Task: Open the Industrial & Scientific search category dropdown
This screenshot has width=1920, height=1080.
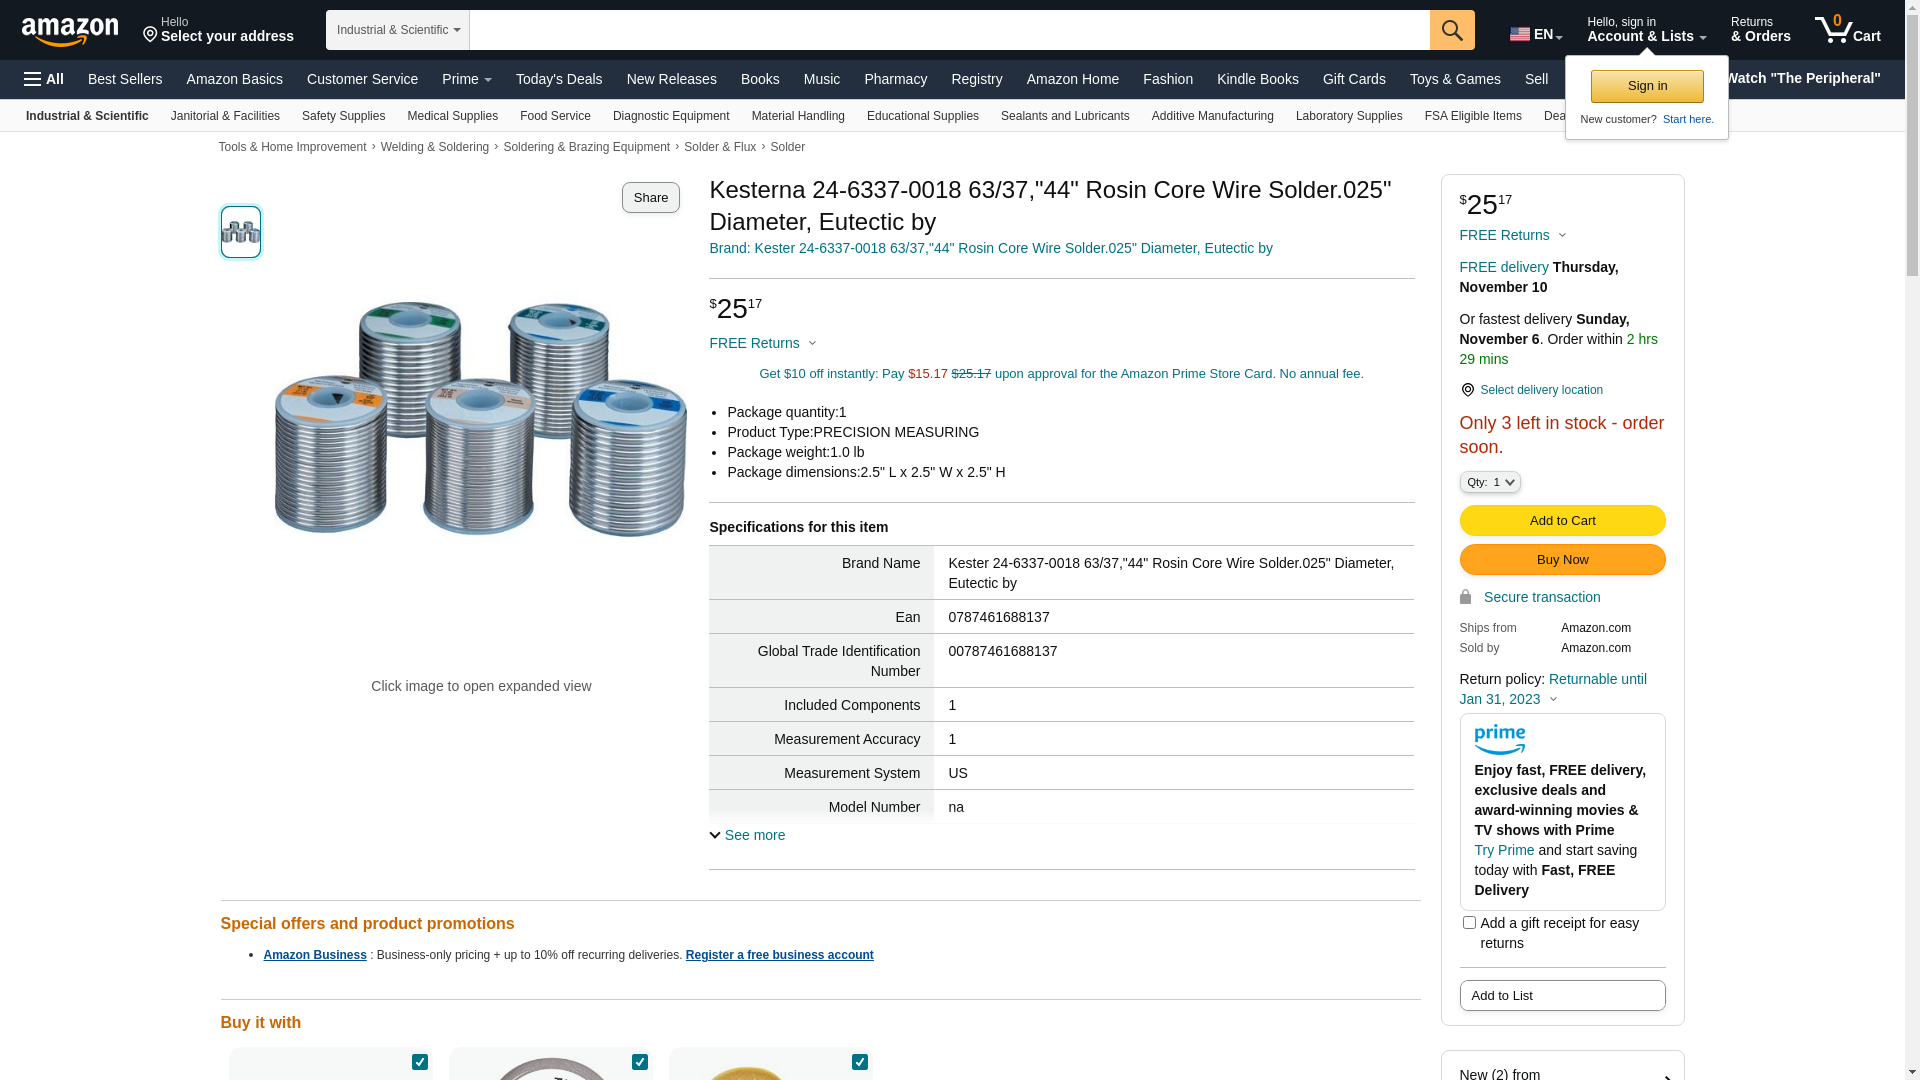Action: [398, 30]
